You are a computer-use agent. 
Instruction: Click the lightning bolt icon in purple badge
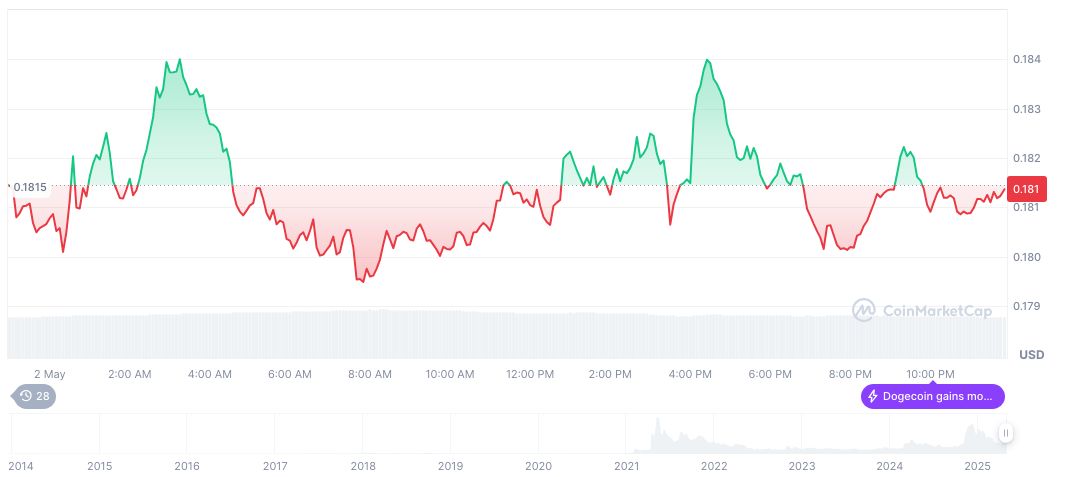873,397
